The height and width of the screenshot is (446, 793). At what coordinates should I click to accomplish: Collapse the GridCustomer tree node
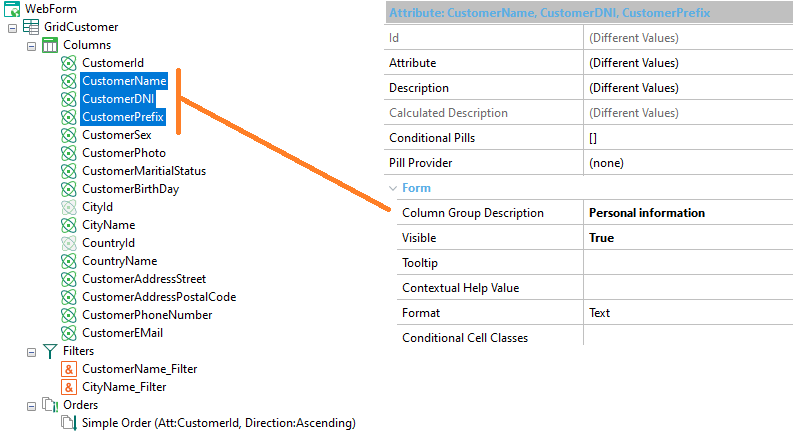click(13, 28)
